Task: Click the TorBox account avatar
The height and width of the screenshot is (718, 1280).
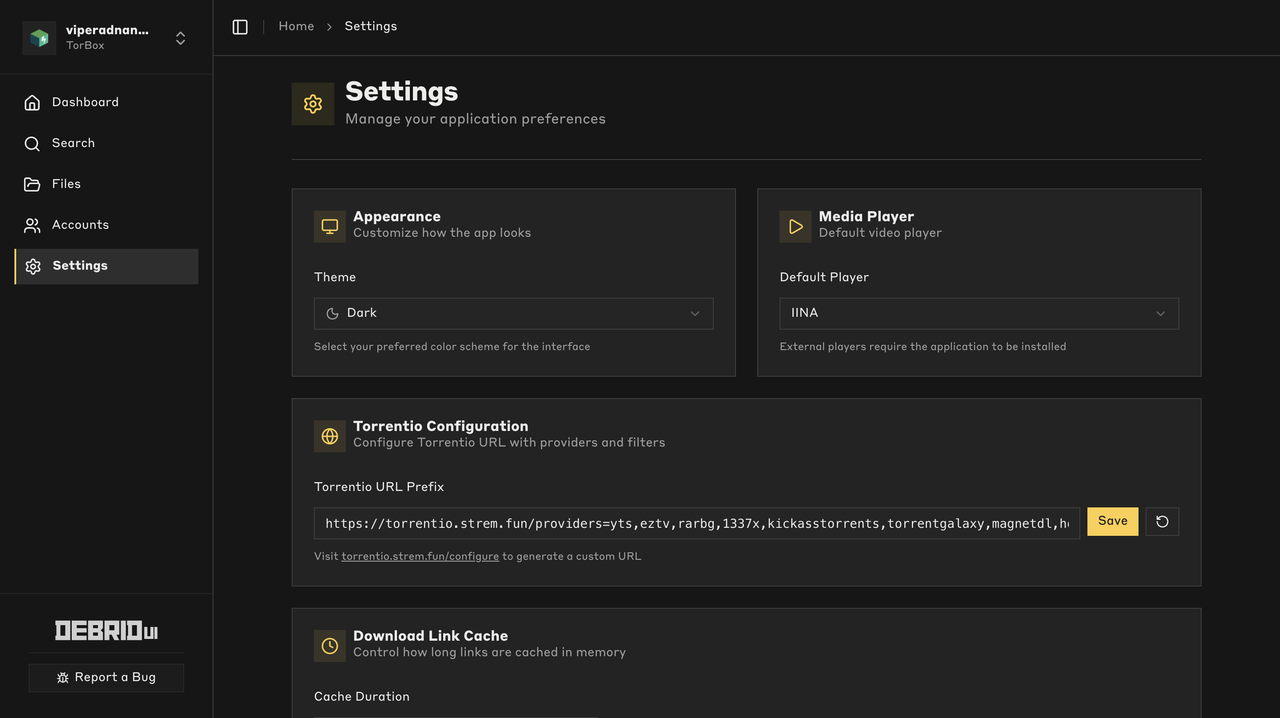Action: point(39,38)
